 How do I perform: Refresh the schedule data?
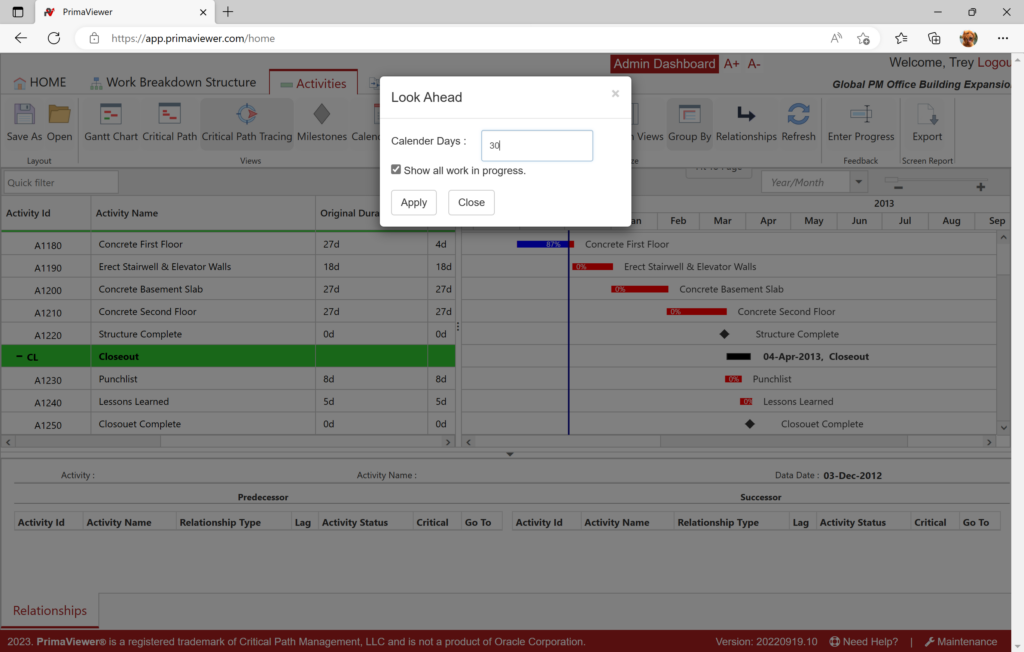click(798, 115)
